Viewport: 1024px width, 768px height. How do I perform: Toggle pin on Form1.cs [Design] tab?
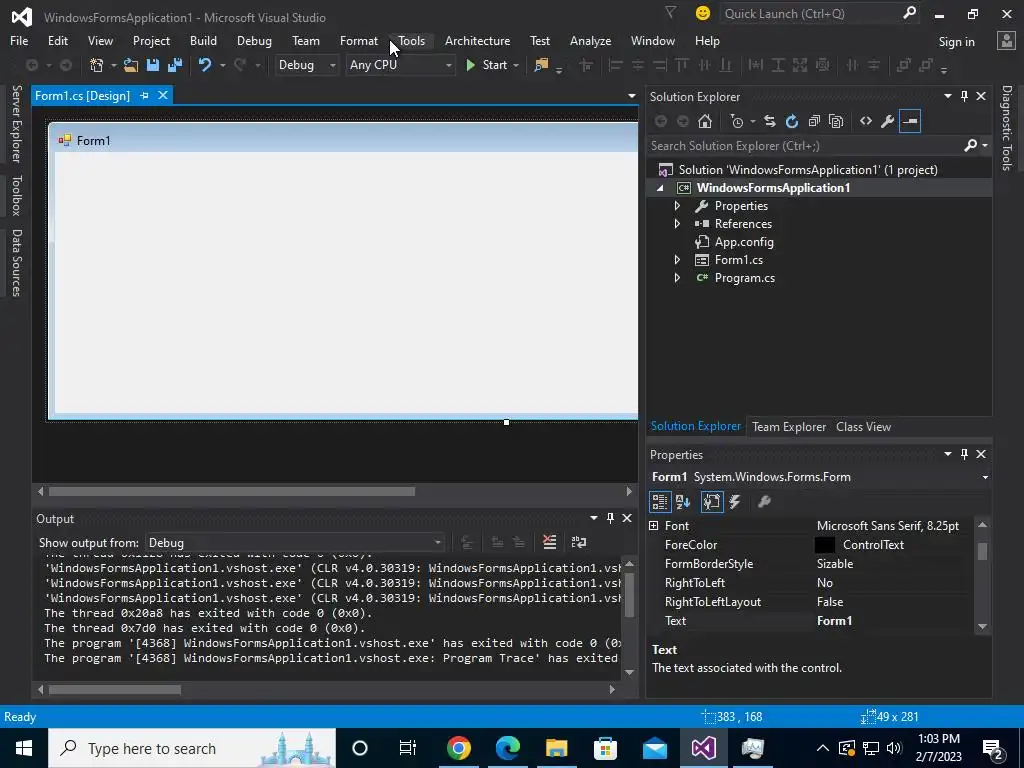[x=144, y=95]
